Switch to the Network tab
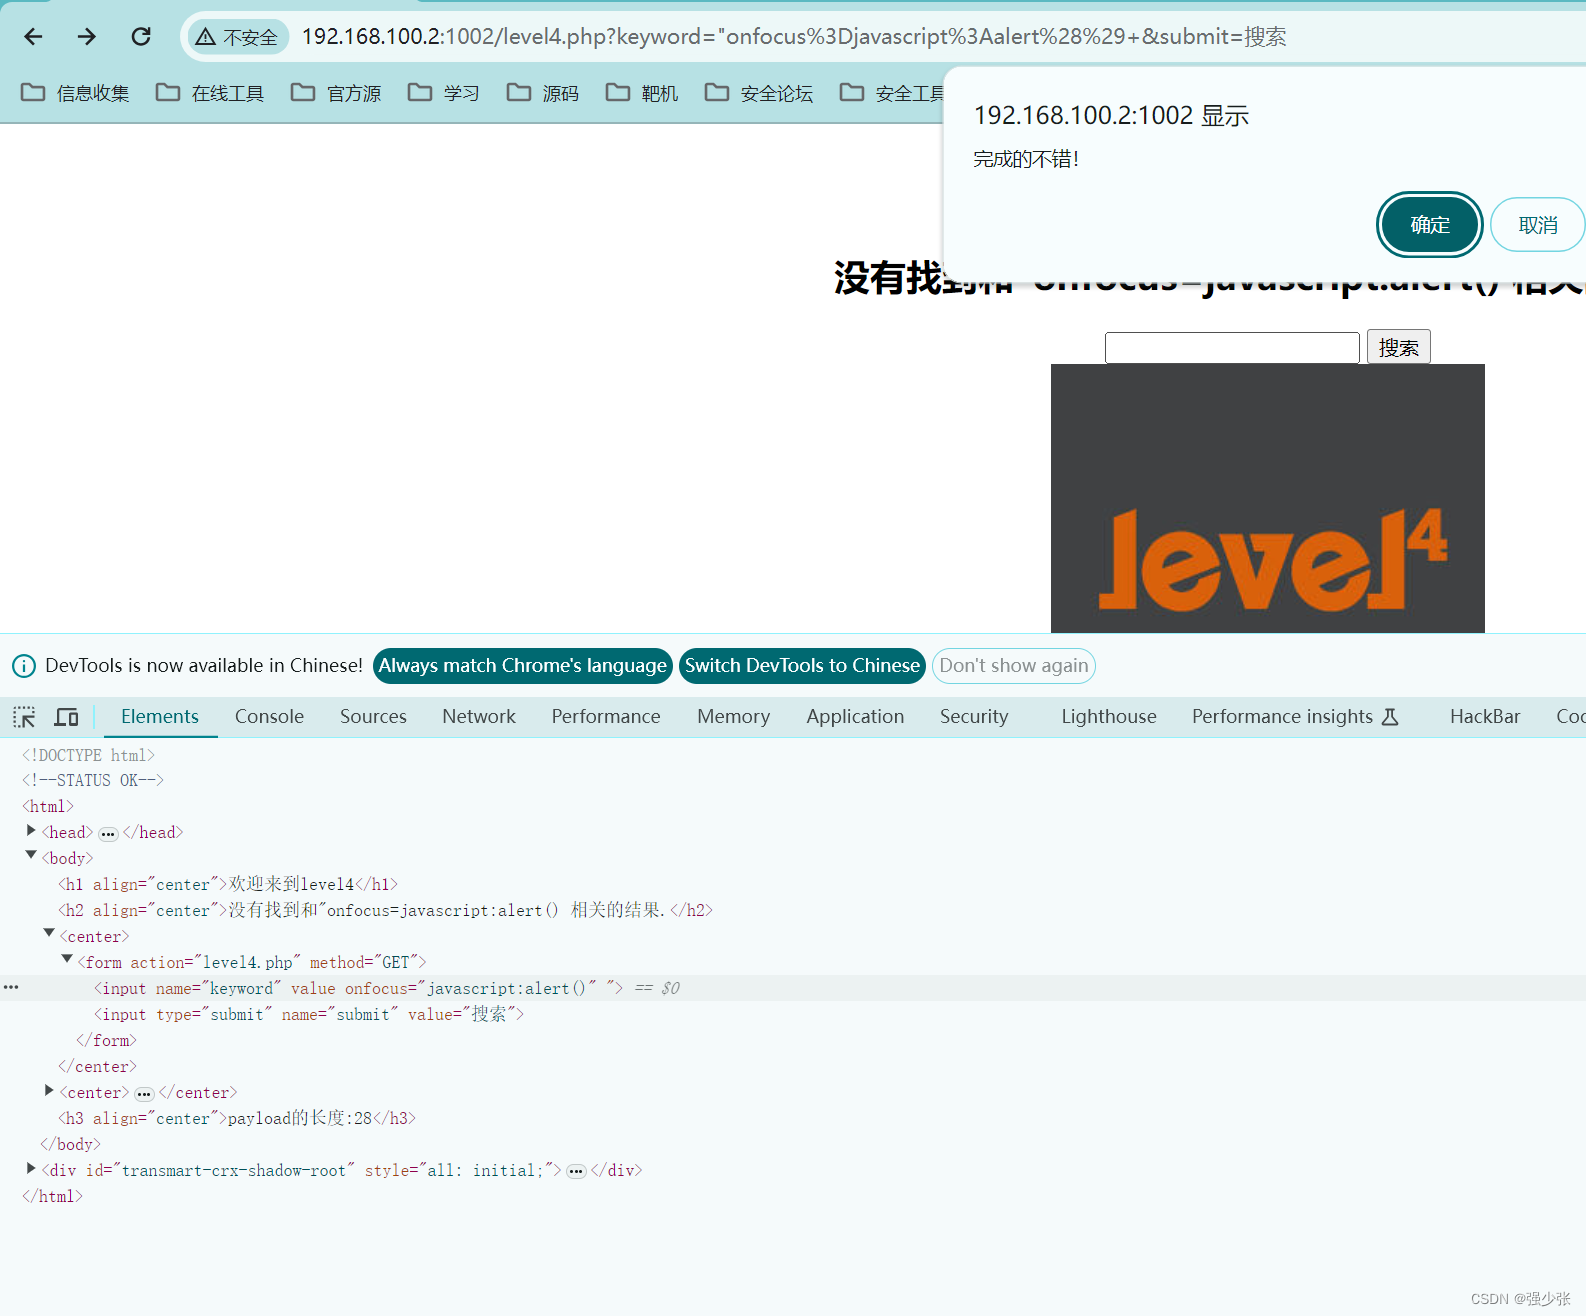This screenshot has height=1316, width=1586. (479, 717)
